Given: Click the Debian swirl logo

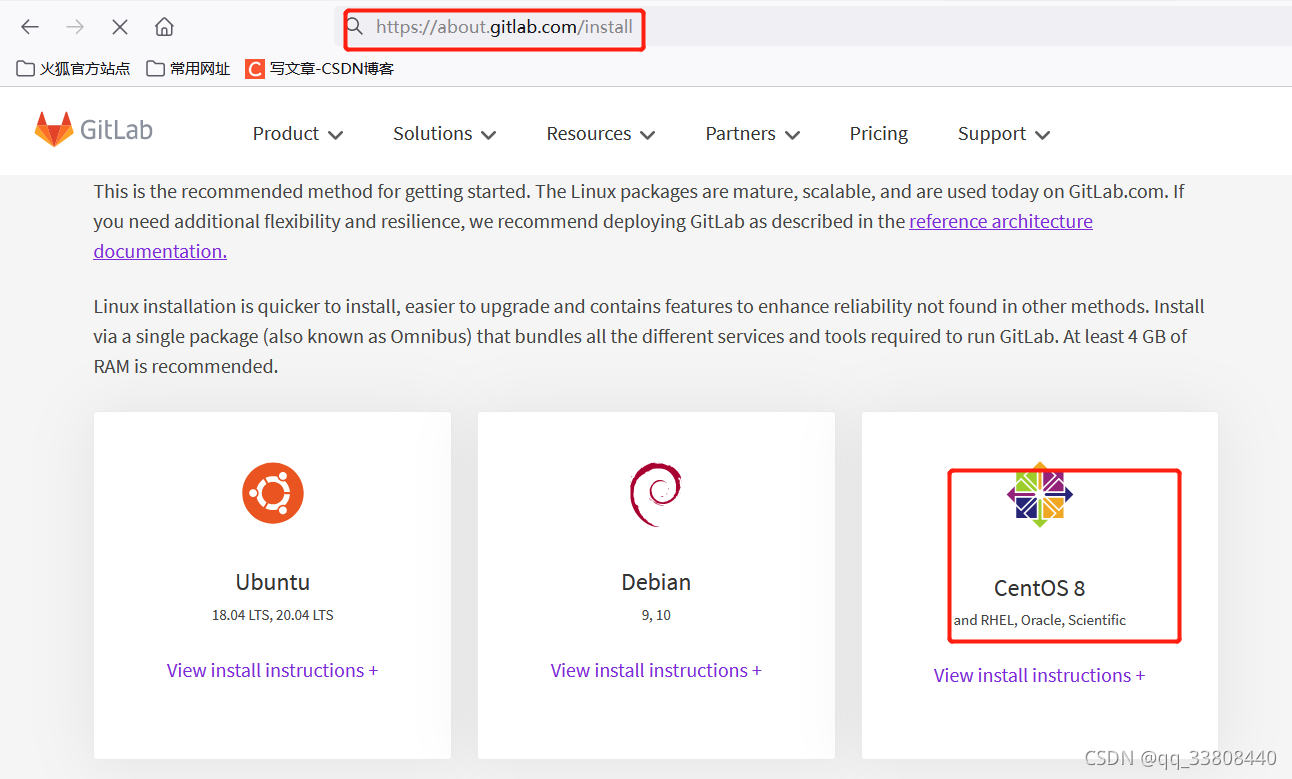Looking at the screenshot, I should 656,493.
